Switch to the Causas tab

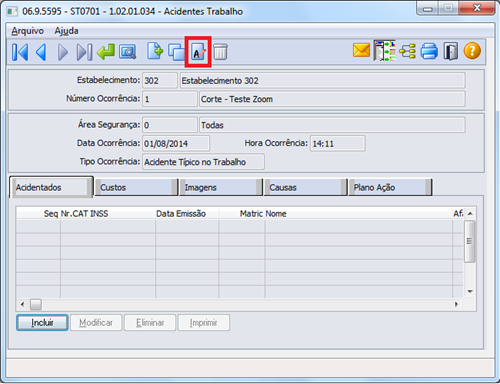305,187
